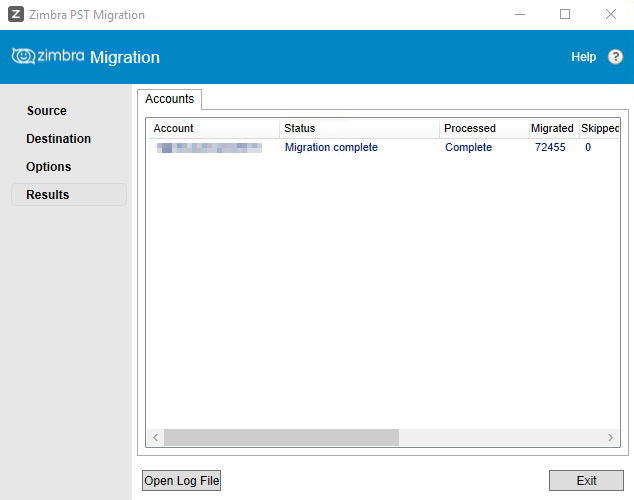Go to the Source step

pyautogui.click(x=46, y=110)
